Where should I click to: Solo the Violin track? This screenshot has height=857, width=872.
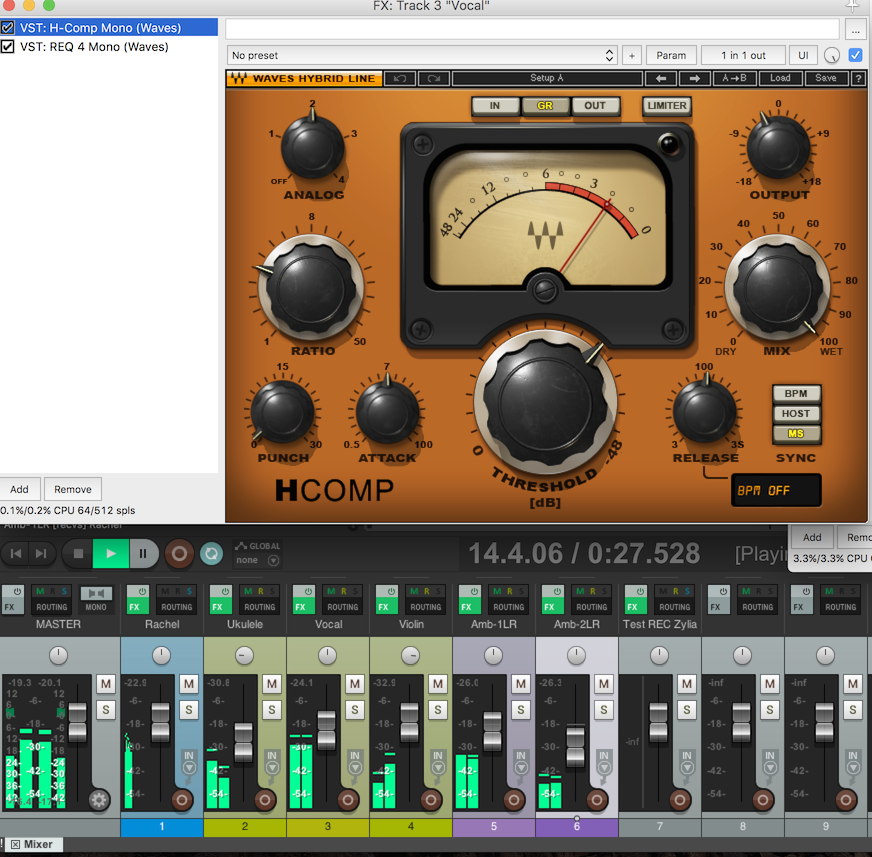(438, 710)
